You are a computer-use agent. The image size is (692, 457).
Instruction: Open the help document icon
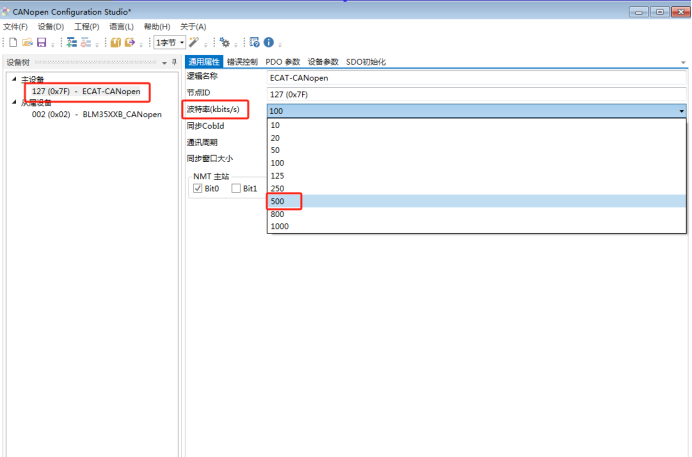coord(255,42)
